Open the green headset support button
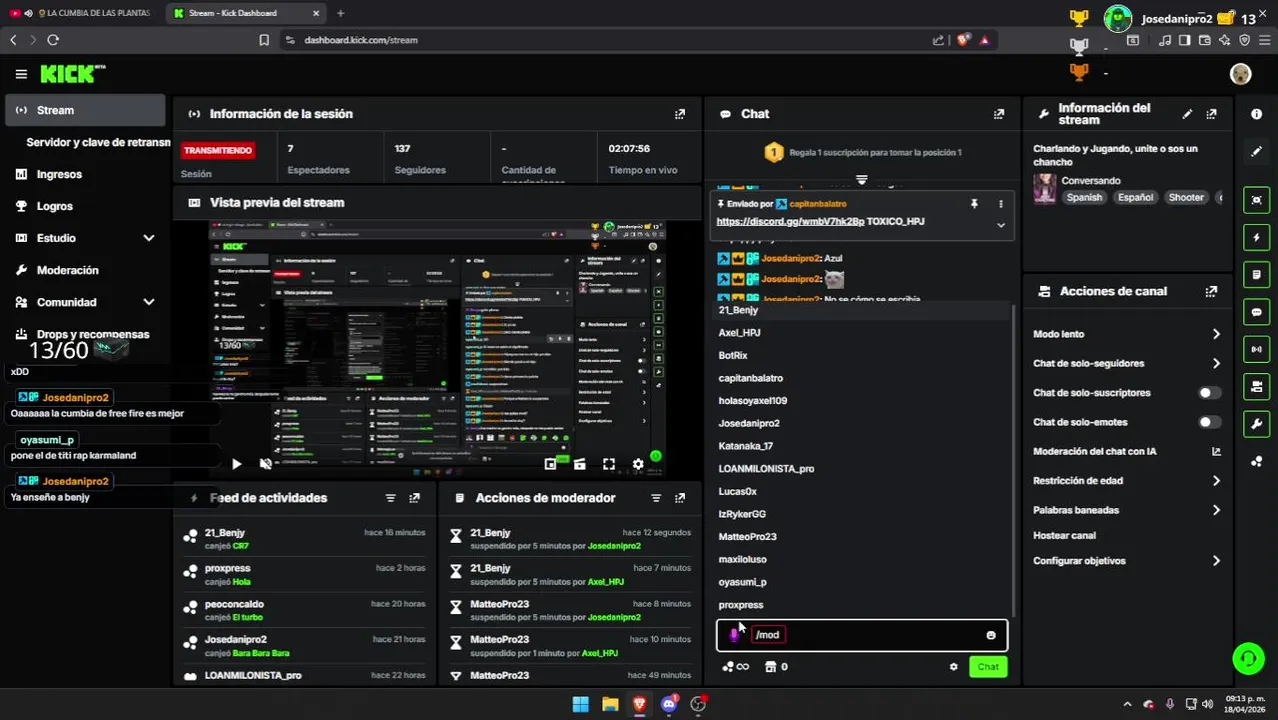The height and width of the screenshot is (720, 1278). click(1248, 658)
